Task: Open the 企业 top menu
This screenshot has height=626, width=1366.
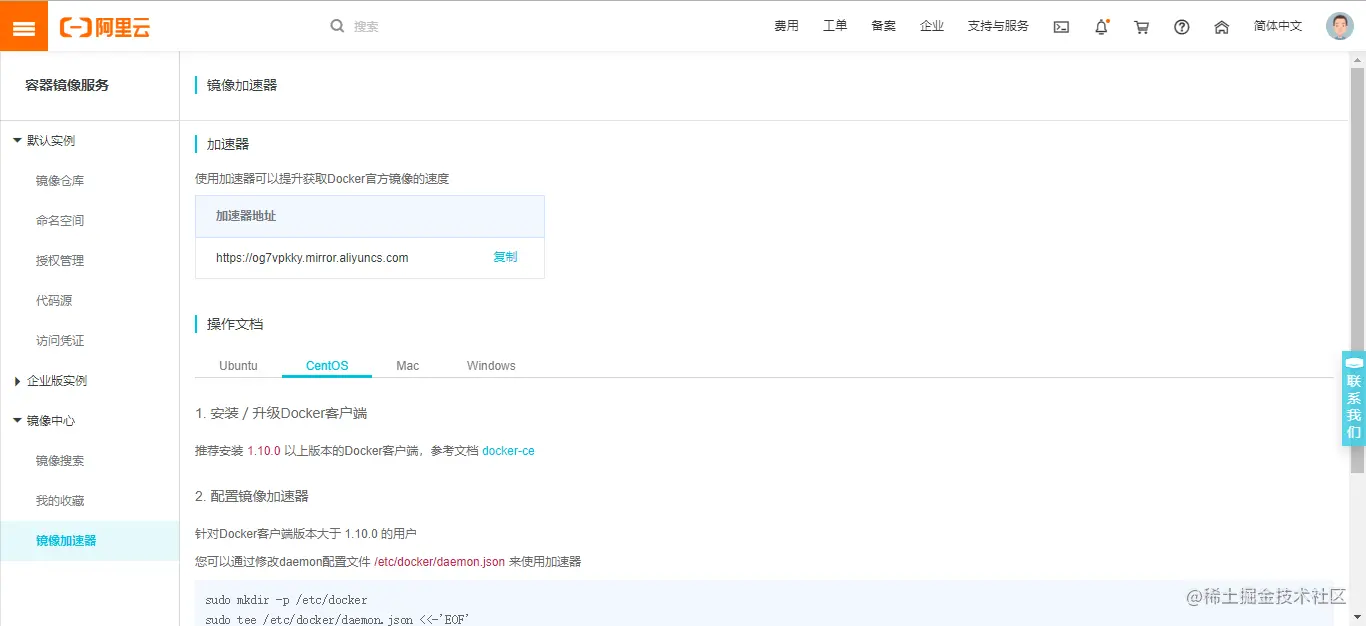Action: [932, 26]
